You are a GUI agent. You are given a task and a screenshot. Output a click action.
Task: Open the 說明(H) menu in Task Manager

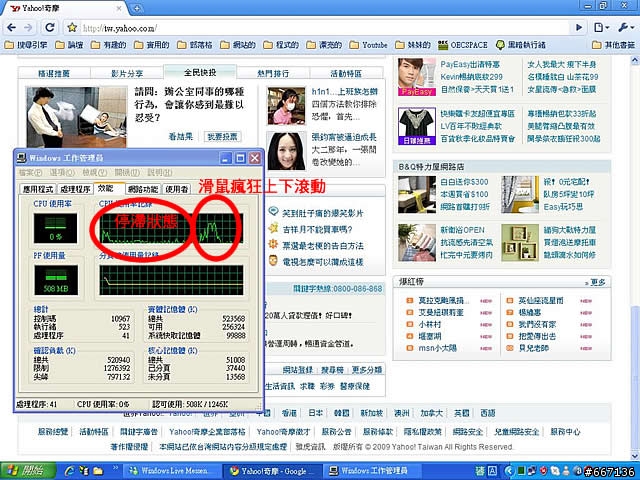point(160,172)
